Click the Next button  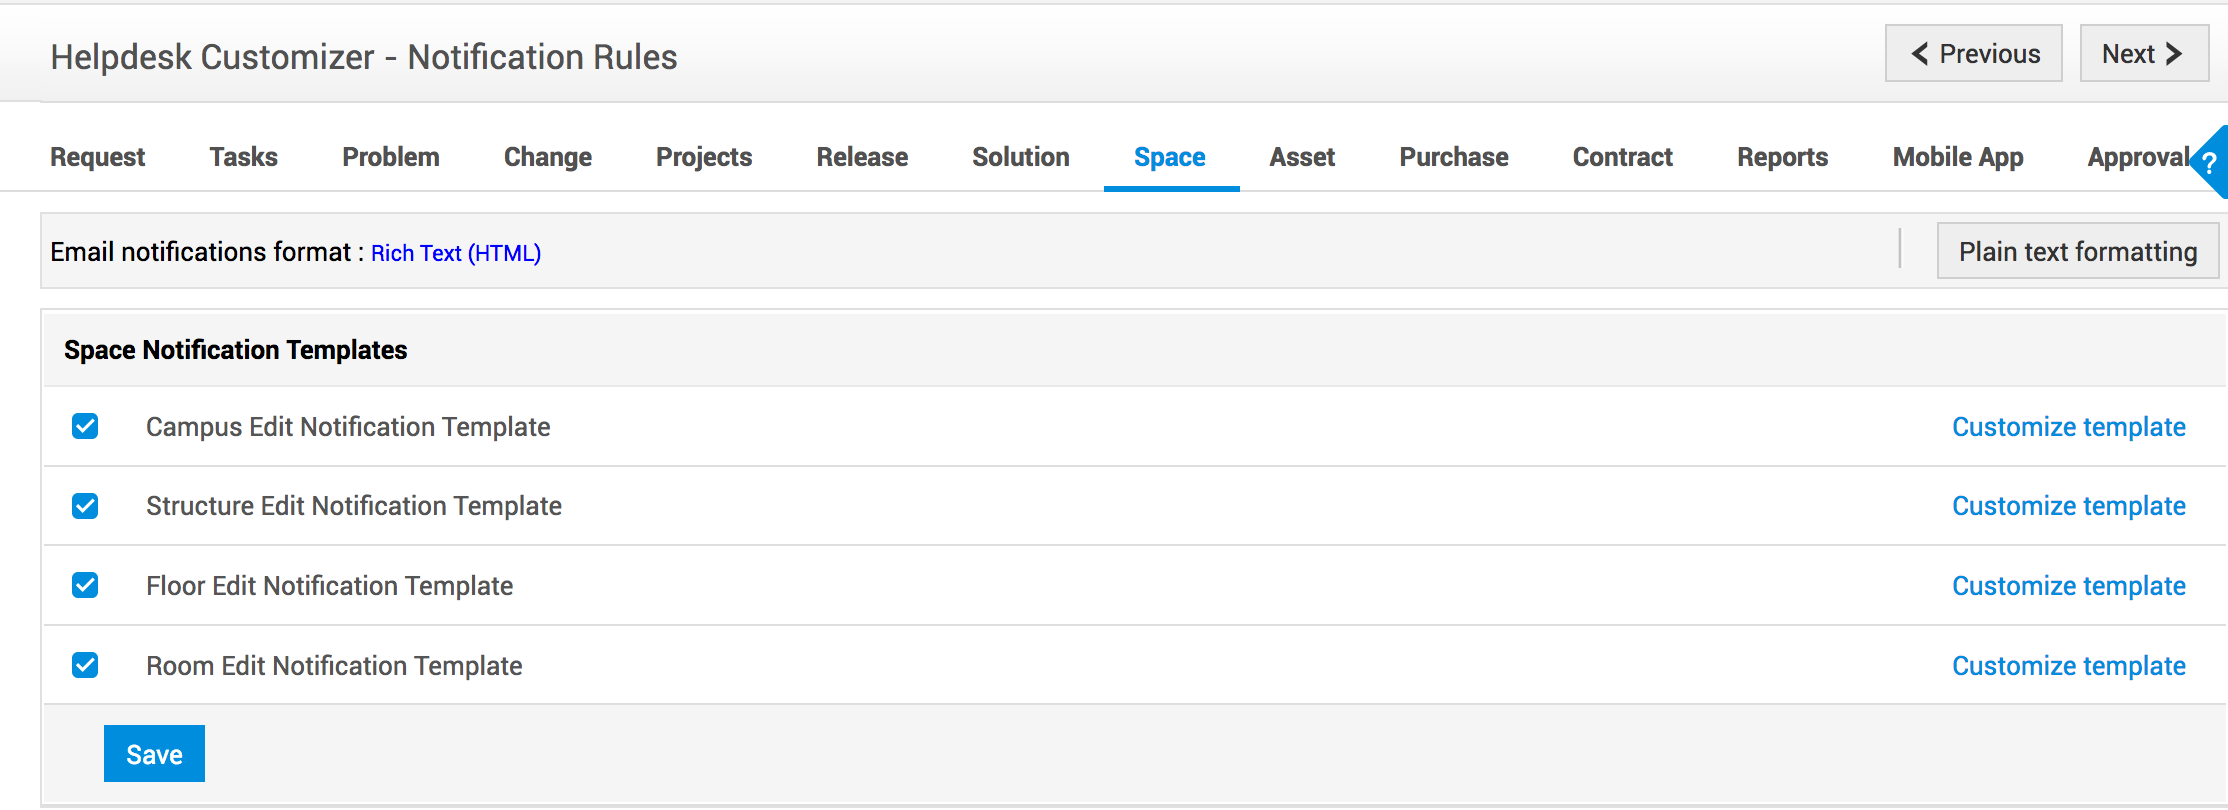(2144, 53)
